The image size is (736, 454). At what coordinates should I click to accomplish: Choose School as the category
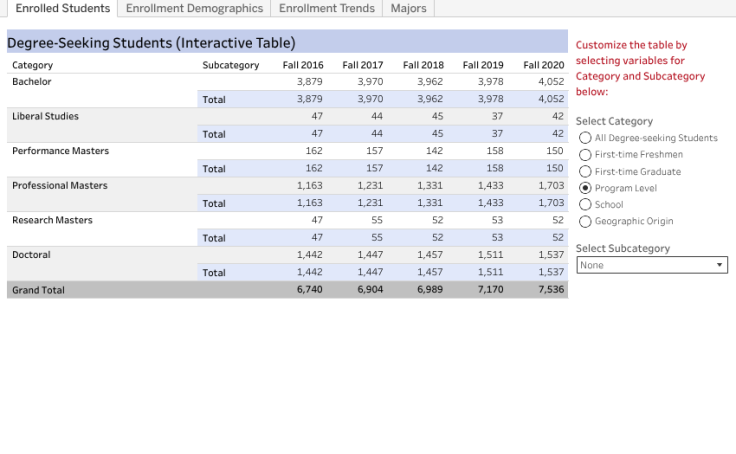click(x=586, y=205)
